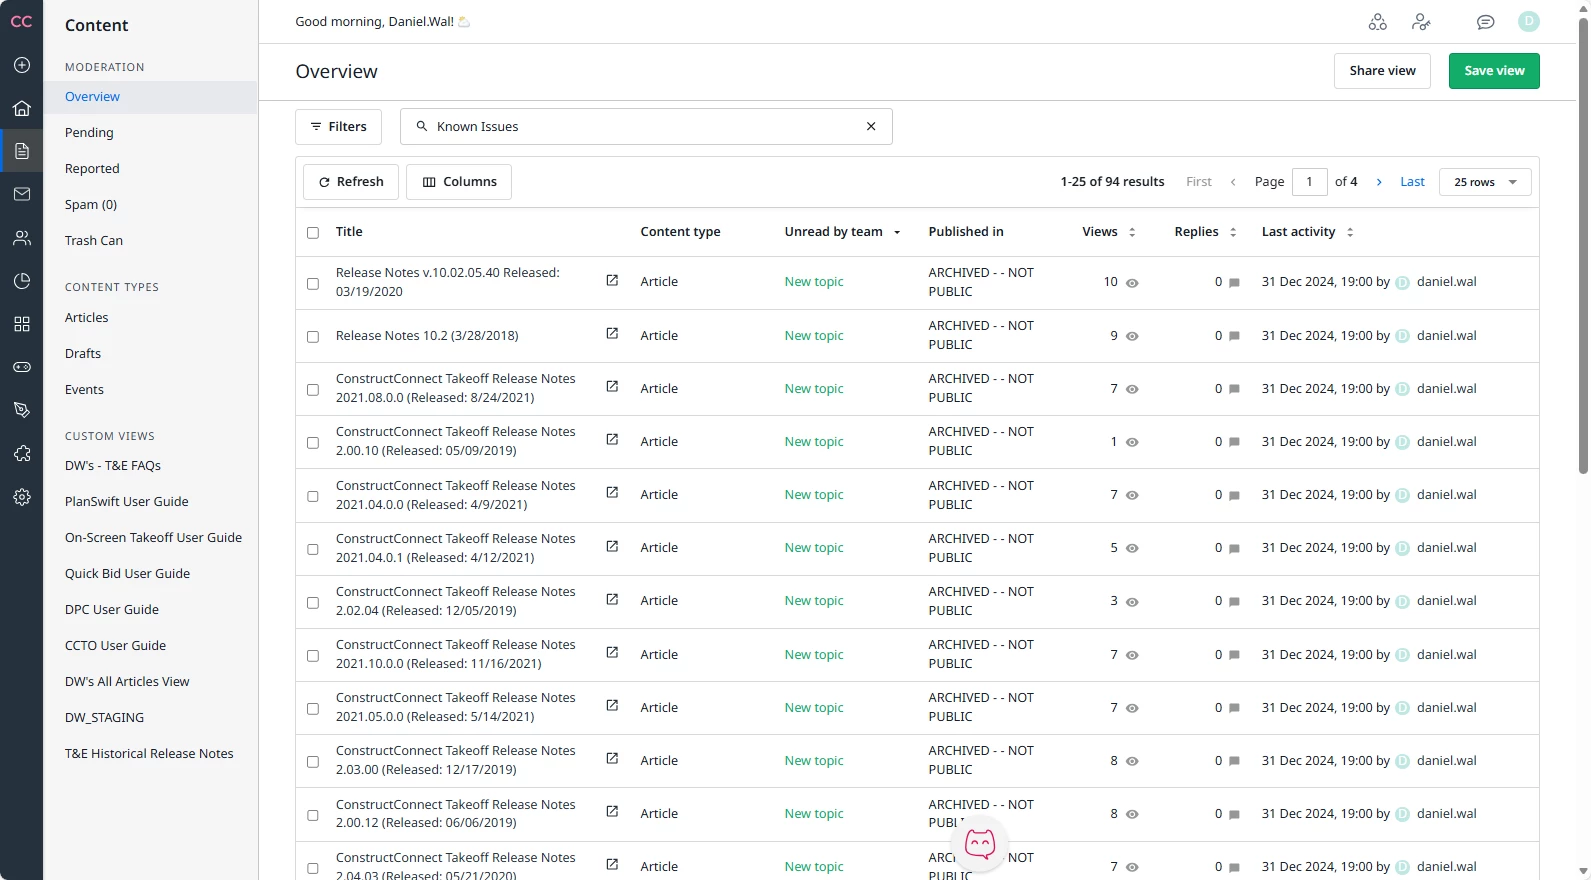Click the page number input field
The width and height of the screenshot is (1591, 880).
click(x=1309, y=182)
